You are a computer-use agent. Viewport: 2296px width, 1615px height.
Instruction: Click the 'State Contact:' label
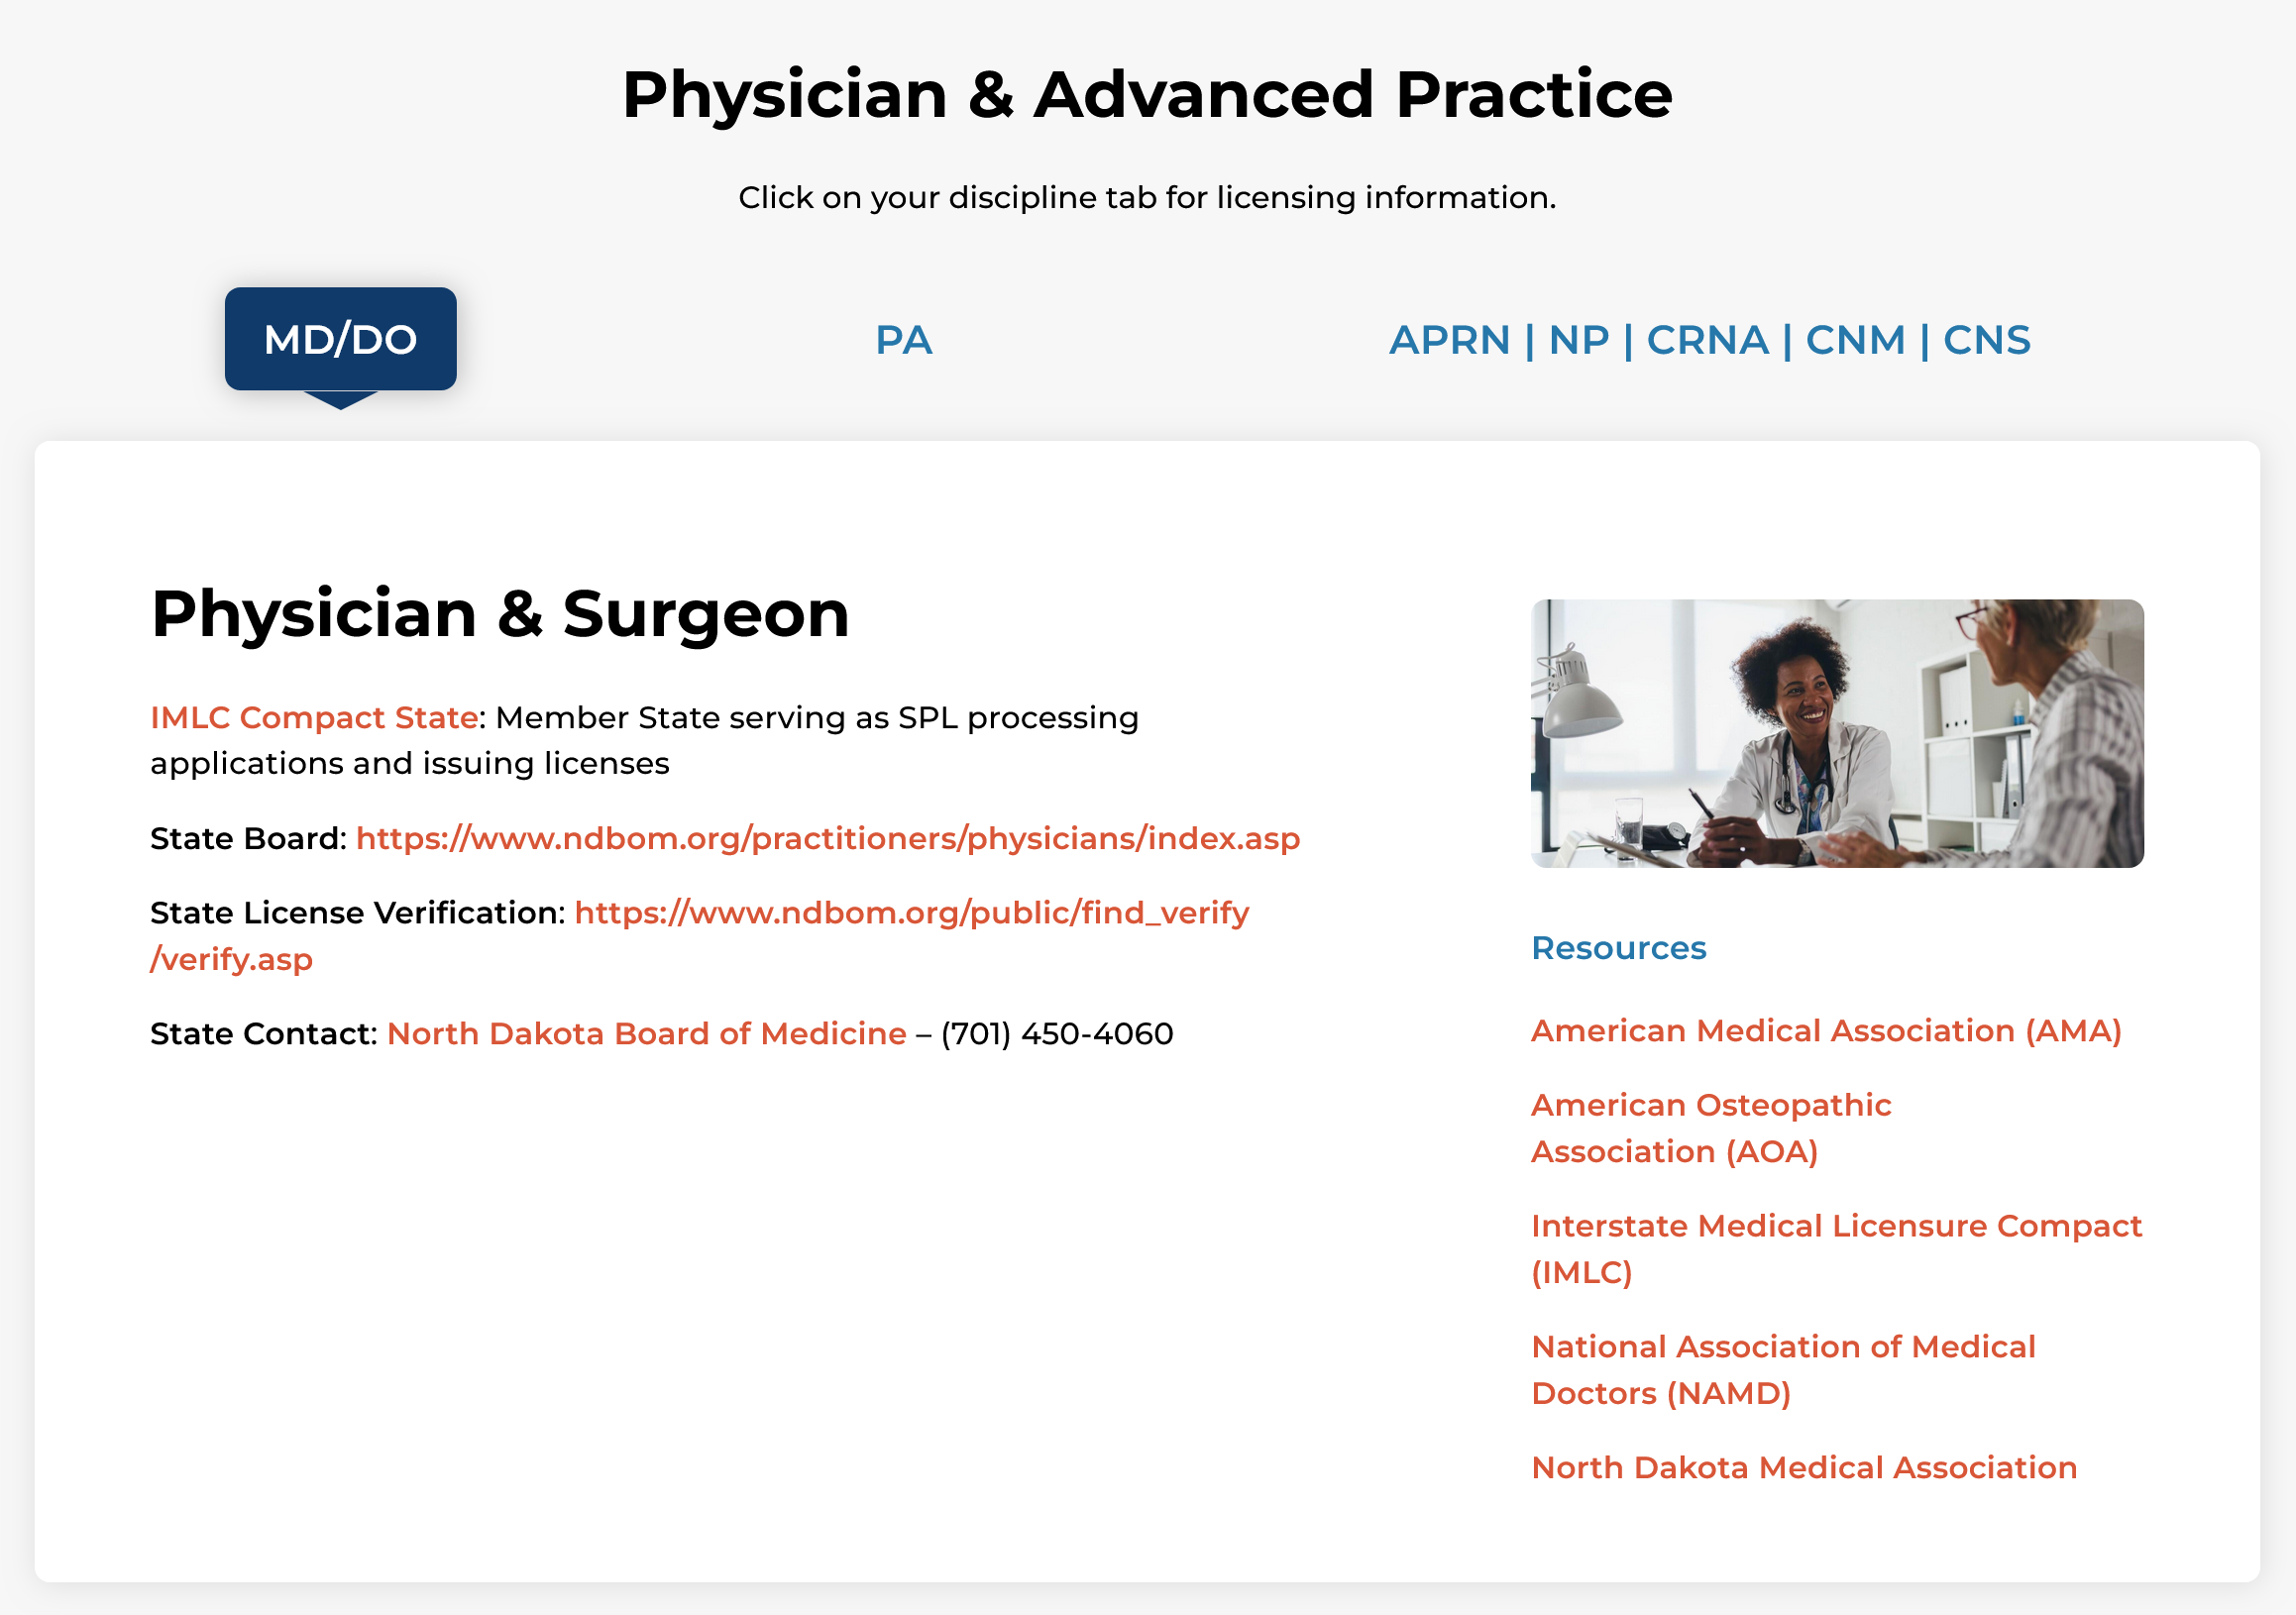click(x=263, y=1033)
